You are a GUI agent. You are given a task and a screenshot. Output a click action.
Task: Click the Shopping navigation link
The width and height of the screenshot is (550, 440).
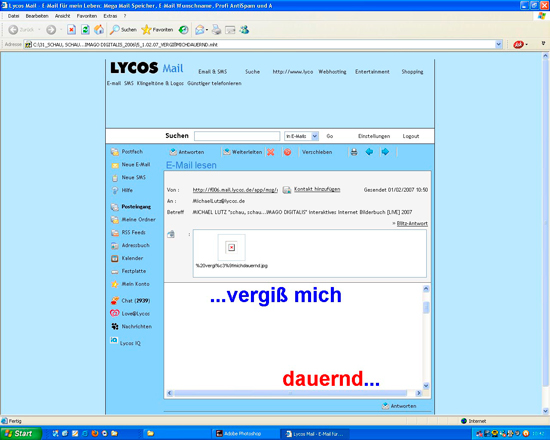point(412,72)
